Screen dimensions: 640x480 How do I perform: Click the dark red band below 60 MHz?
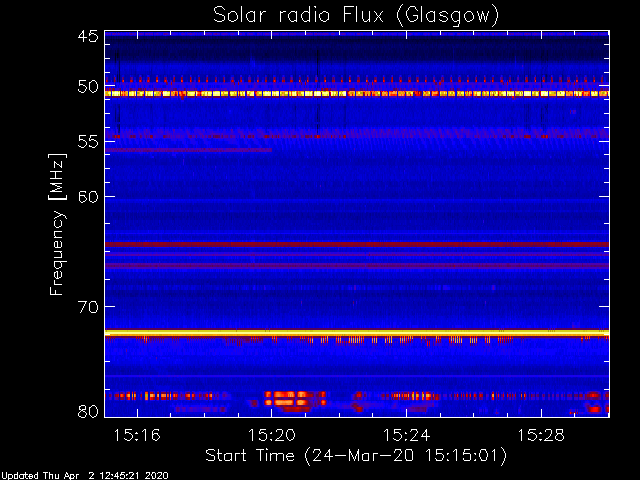[x=357, y=244]
